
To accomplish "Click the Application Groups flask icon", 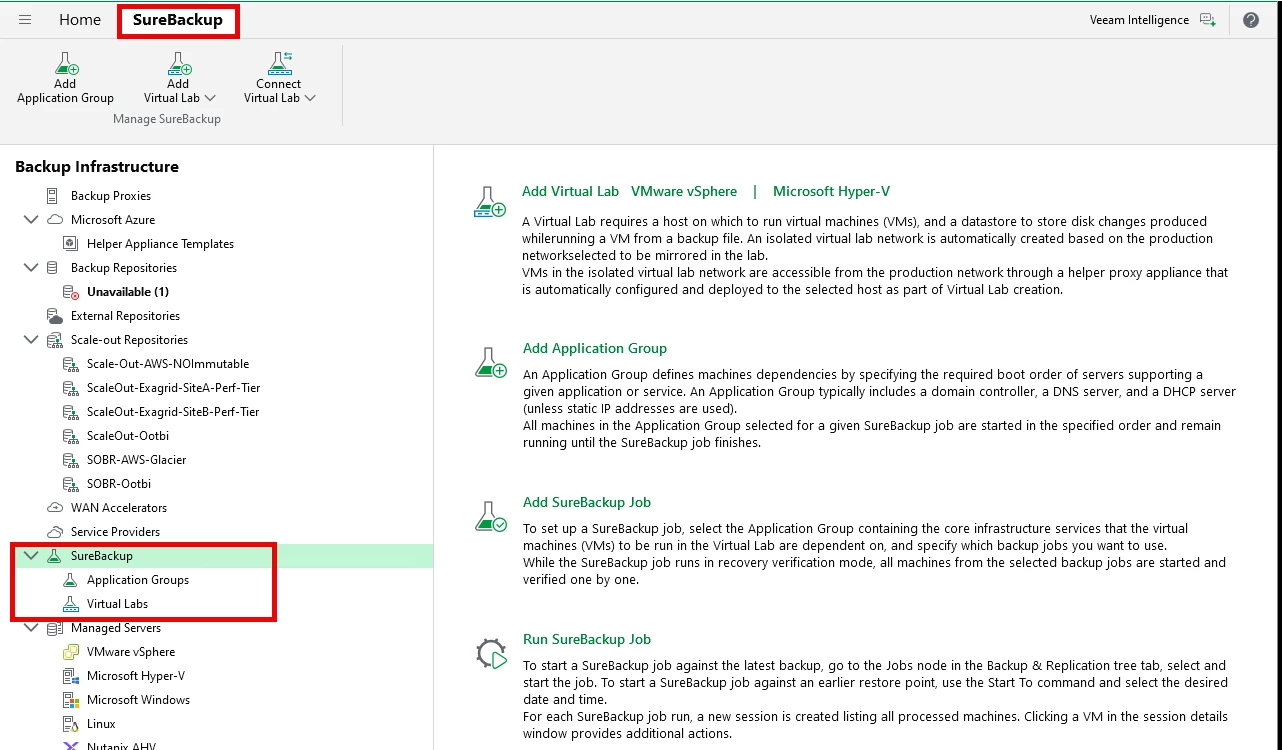I will click(x=70, y=580).
